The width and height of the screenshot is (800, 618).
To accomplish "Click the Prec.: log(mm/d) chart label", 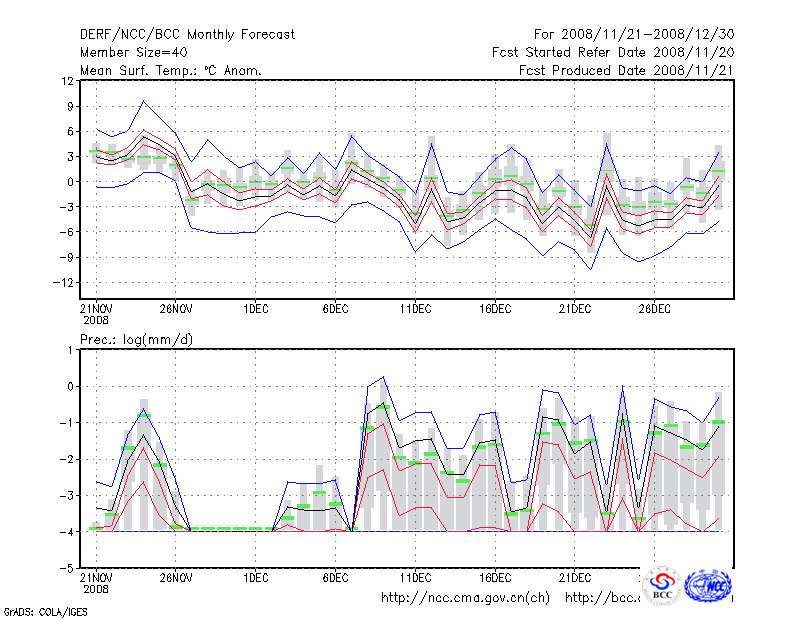I will click(x=136, y=341).
